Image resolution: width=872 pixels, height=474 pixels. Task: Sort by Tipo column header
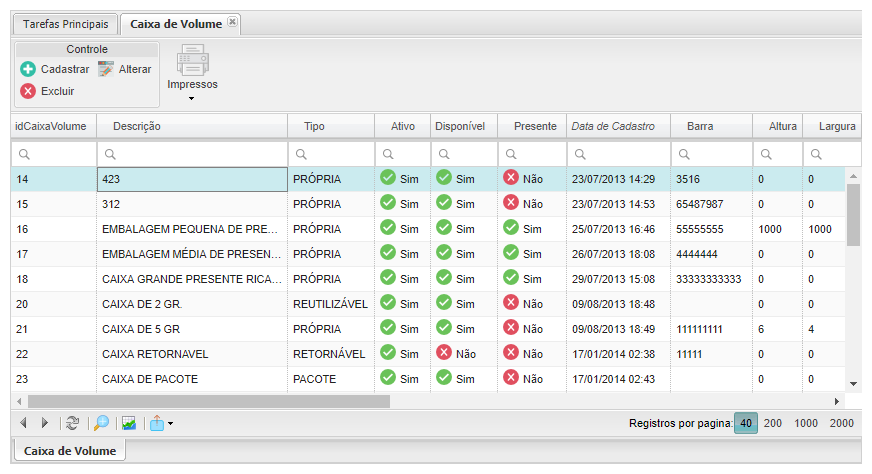(x=331, y=126)
